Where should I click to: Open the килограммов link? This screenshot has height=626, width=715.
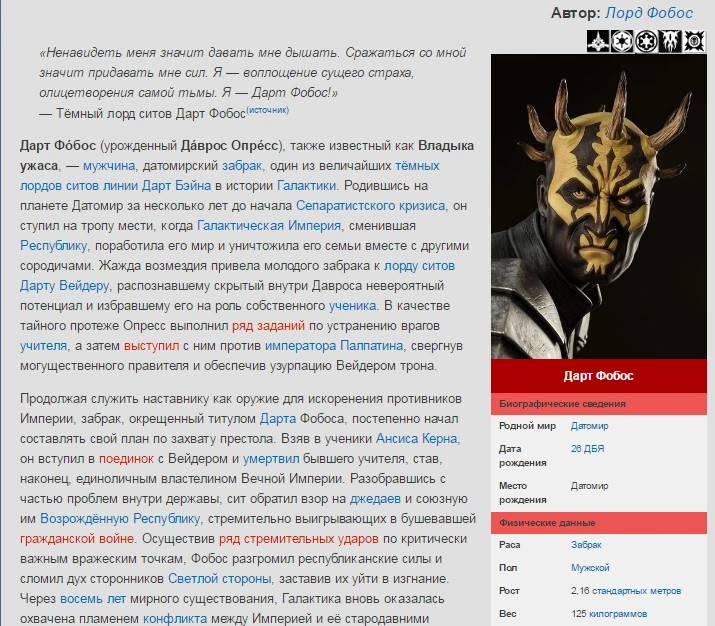tap(618, 614)
